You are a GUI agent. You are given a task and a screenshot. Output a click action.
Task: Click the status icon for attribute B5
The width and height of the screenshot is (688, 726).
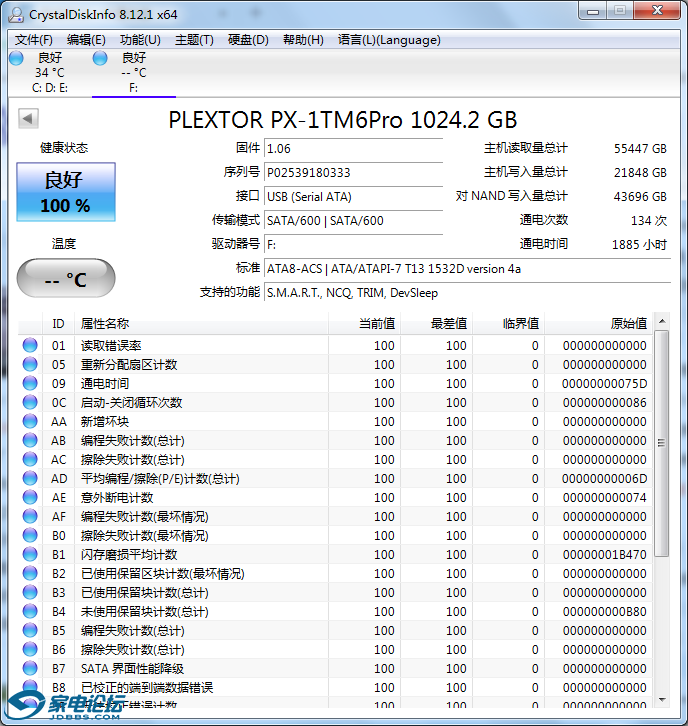point(30,630)
